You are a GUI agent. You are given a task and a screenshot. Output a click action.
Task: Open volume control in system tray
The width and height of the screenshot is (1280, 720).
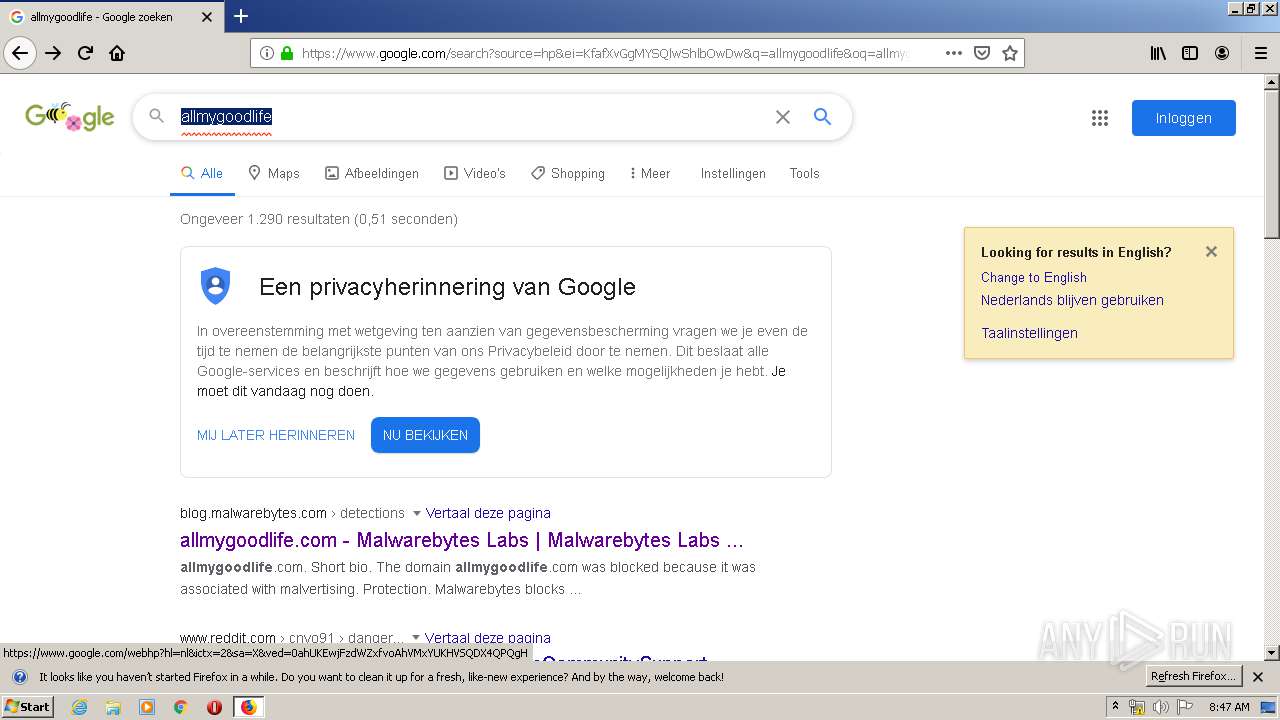pyautogui.click(x=1160, y=707)
